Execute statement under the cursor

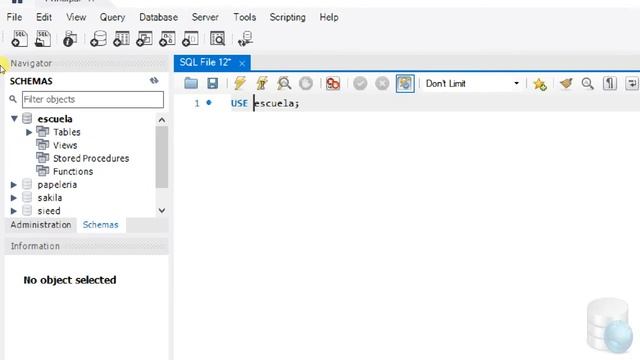[262, 83]
